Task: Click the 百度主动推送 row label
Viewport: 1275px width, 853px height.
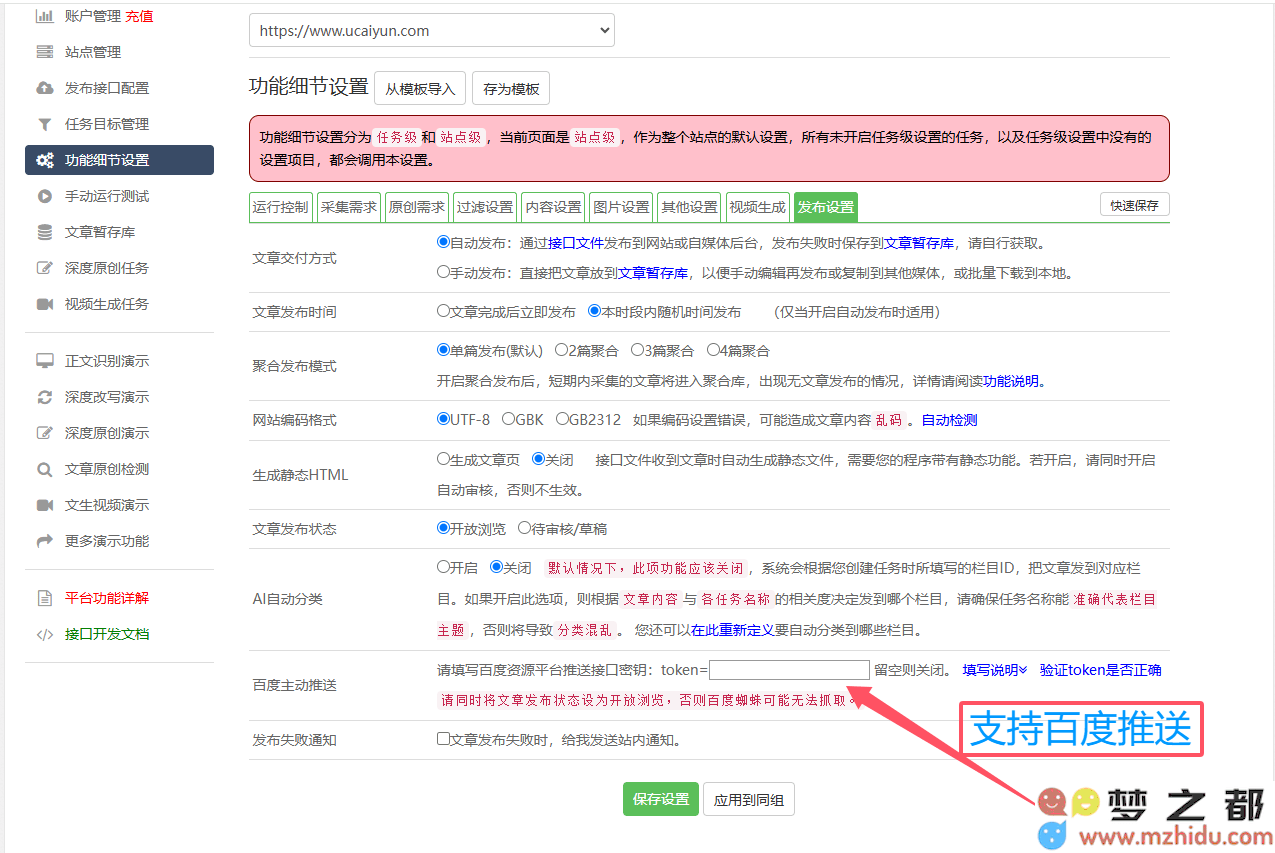Action: coord(294,686)
